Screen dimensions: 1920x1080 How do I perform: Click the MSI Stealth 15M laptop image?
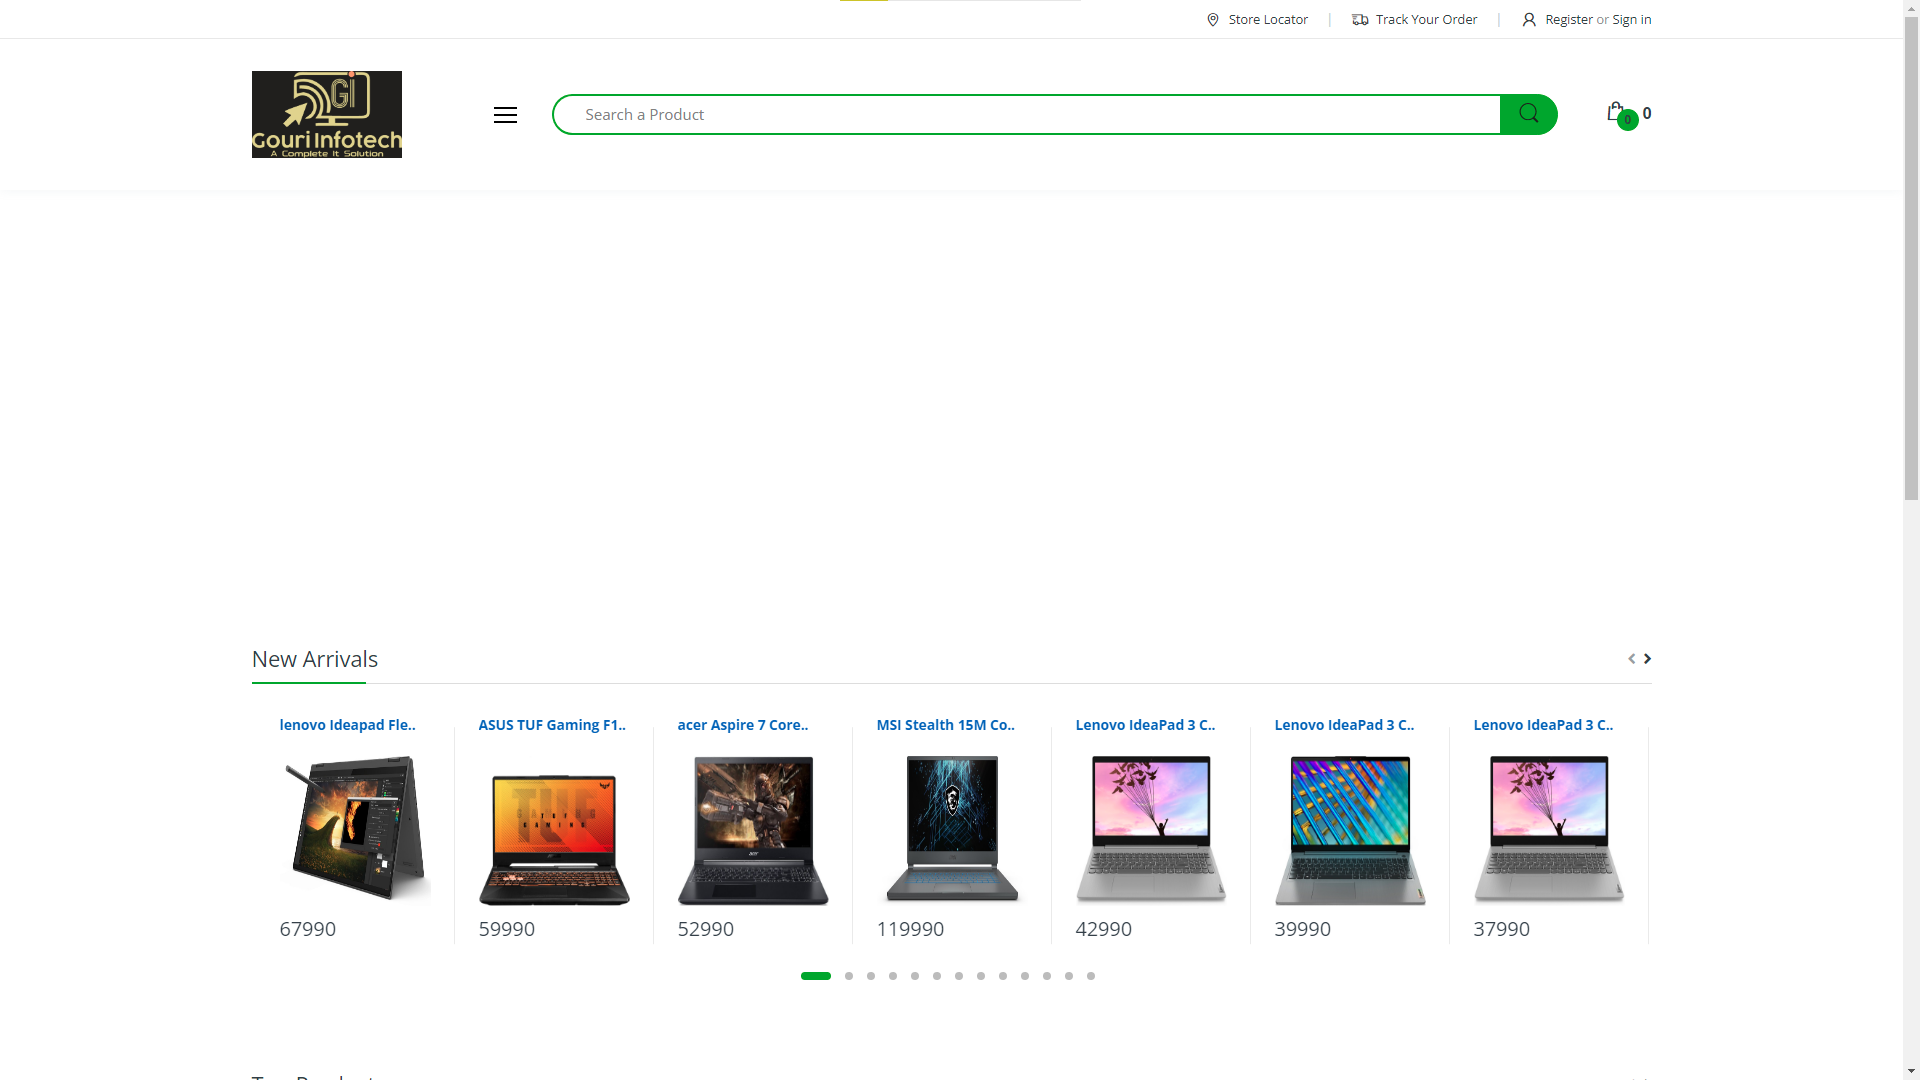952,829
